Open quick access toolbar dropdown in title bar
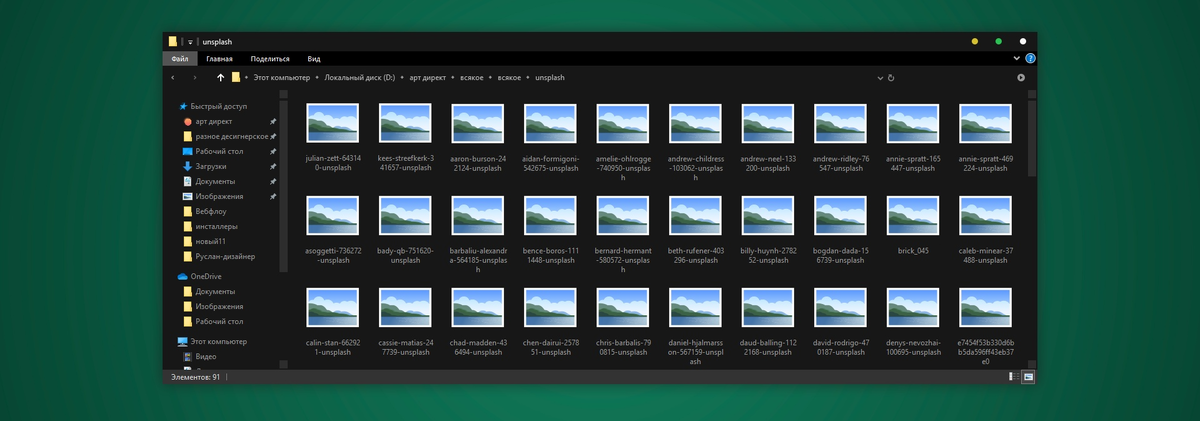Screen dimensions: 1200x421 [190, 42]
